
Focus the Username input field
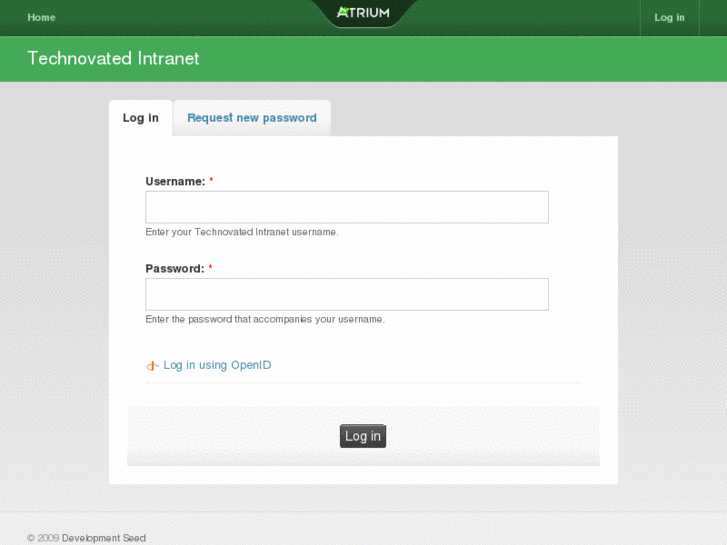point(347,207)
